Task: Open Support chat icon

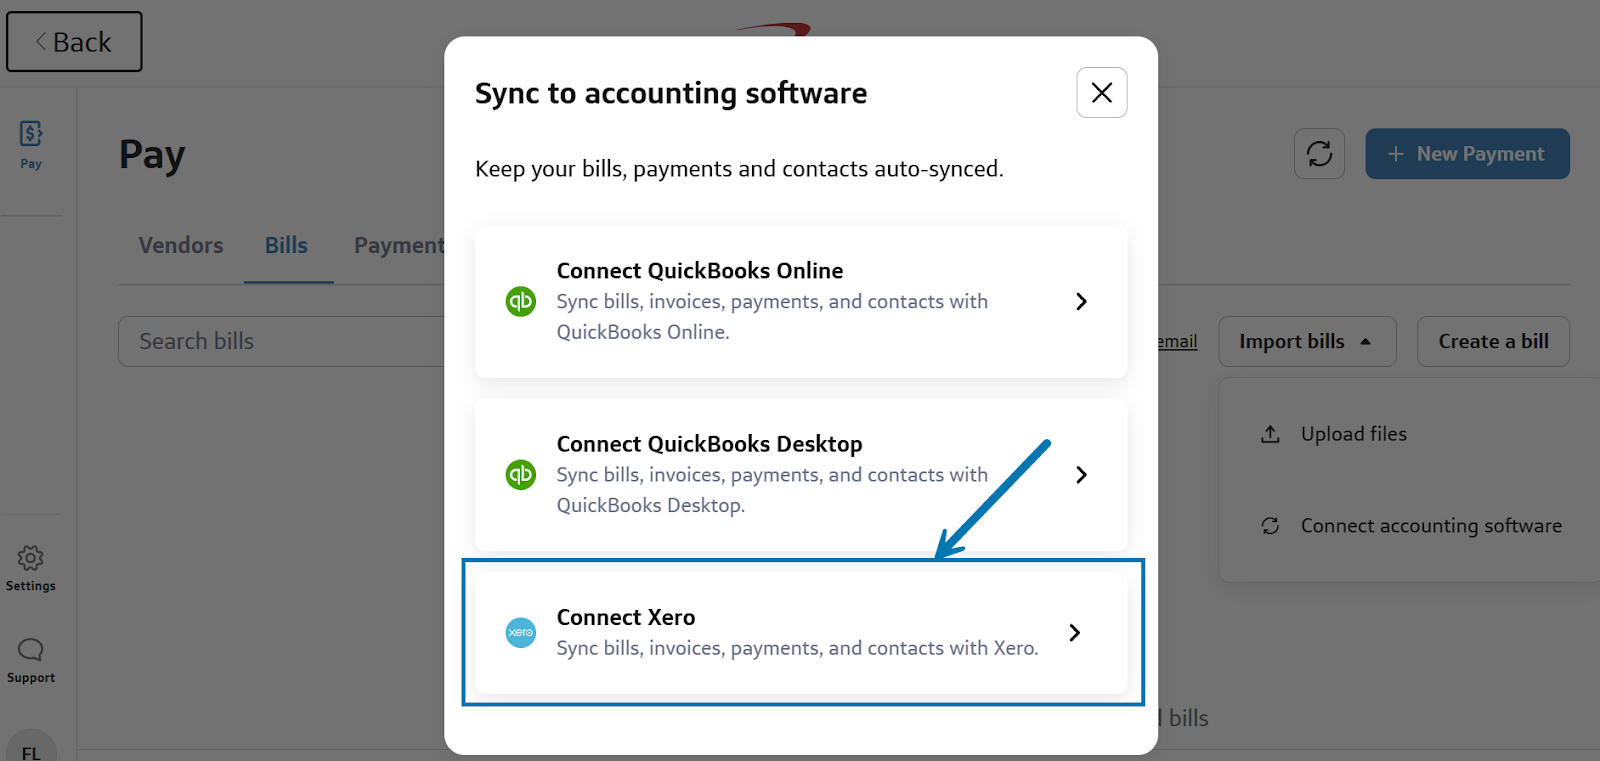Action: click(x=31, y=650)
